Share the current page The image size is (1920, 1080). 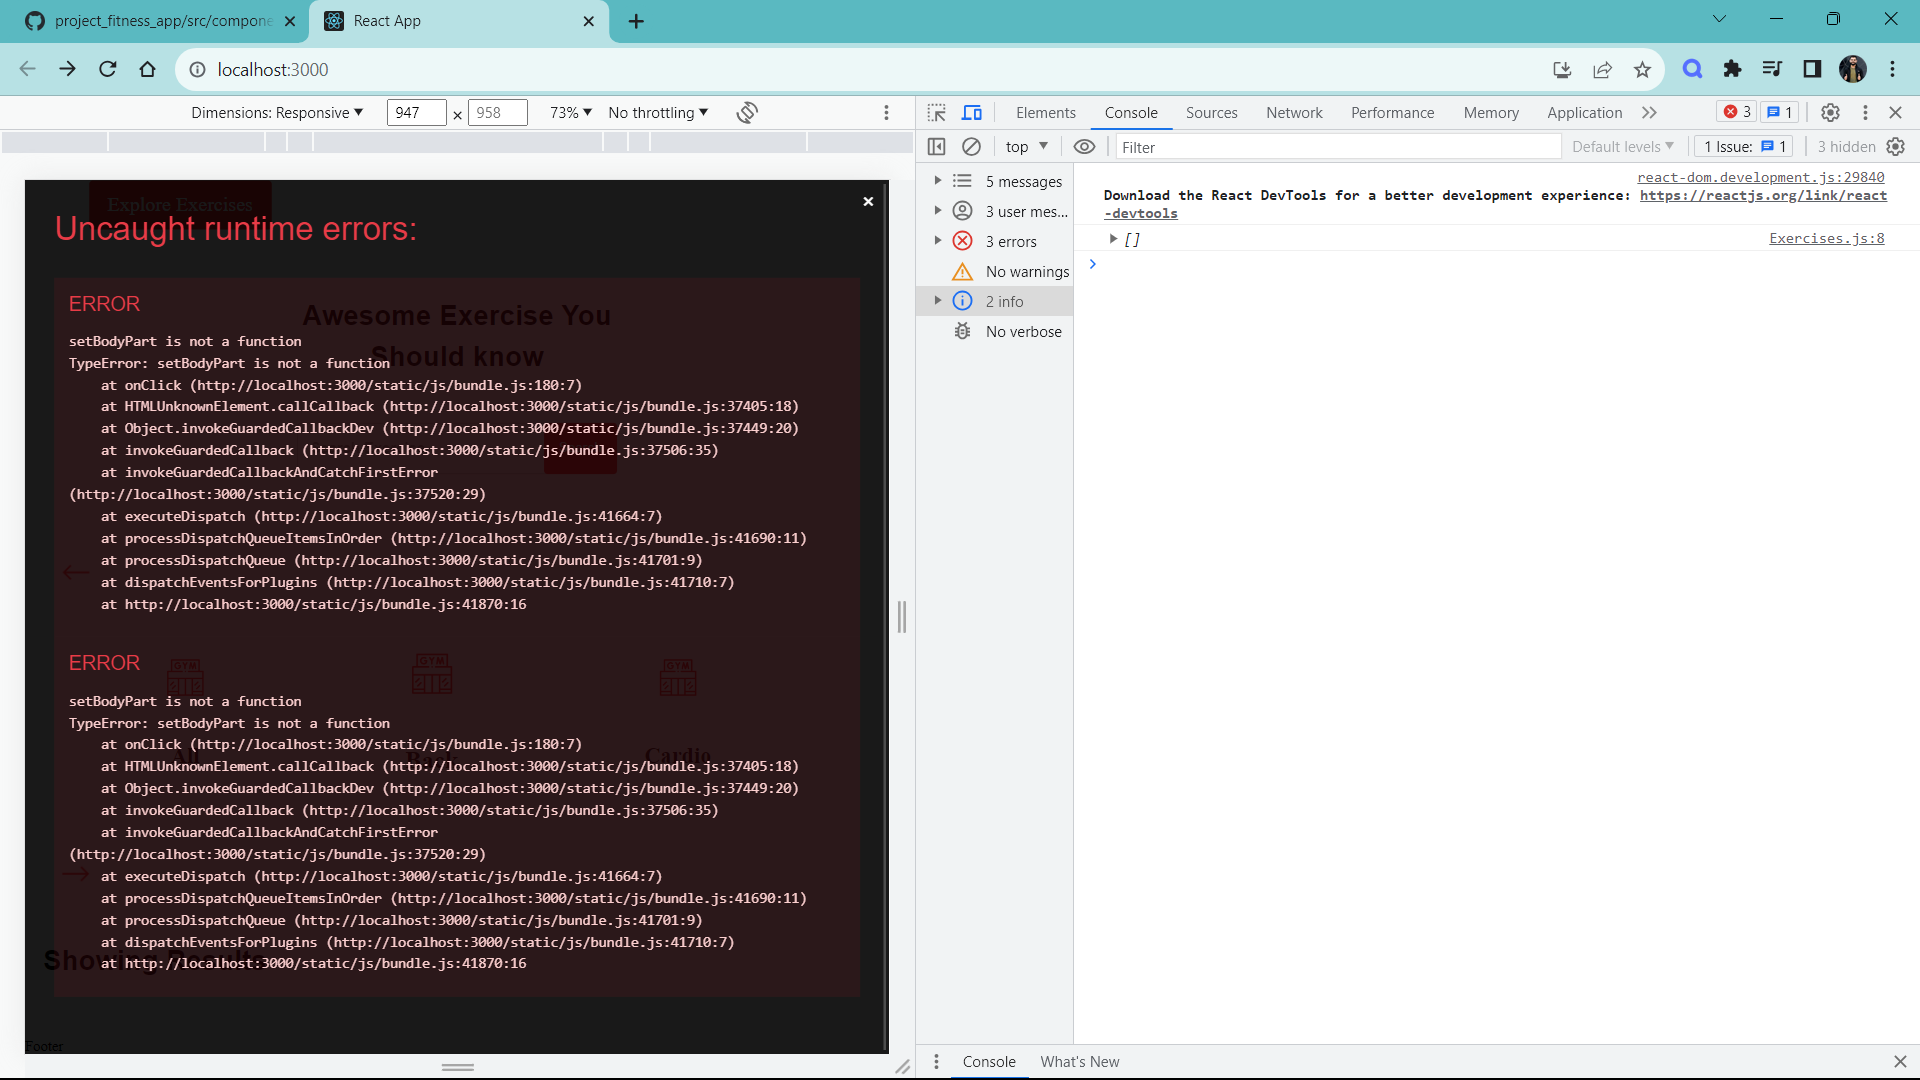tap(1602, 69)
